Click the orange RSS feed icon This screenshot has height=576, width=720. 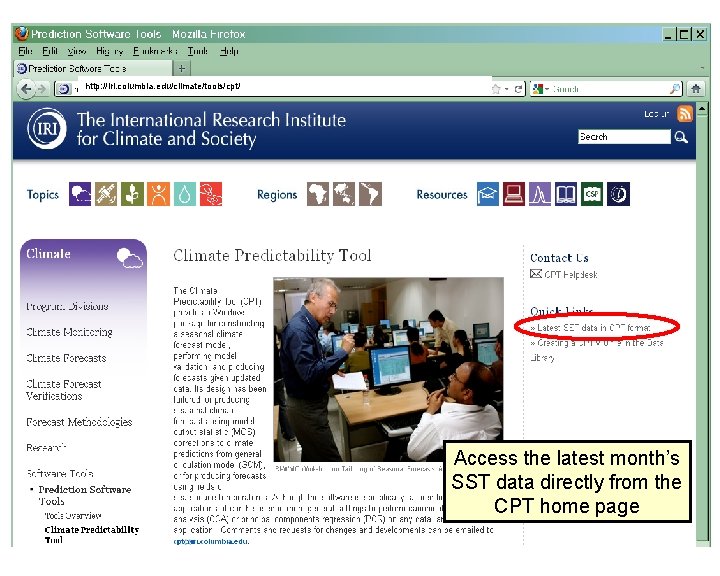point(685,113)
